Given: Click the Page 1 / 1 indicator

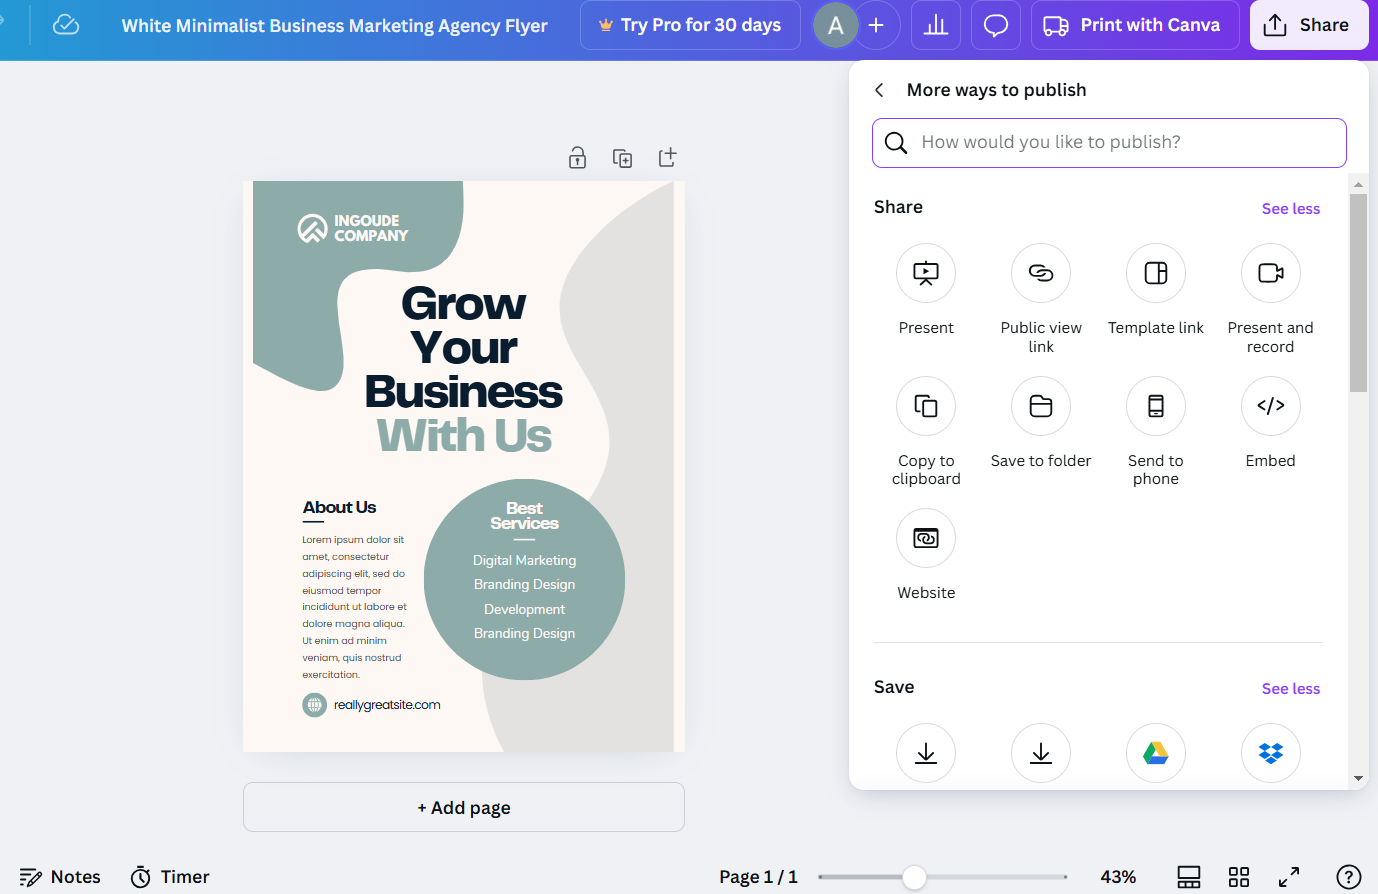Looking at the screenshot, I should click(x=758, y=877).
